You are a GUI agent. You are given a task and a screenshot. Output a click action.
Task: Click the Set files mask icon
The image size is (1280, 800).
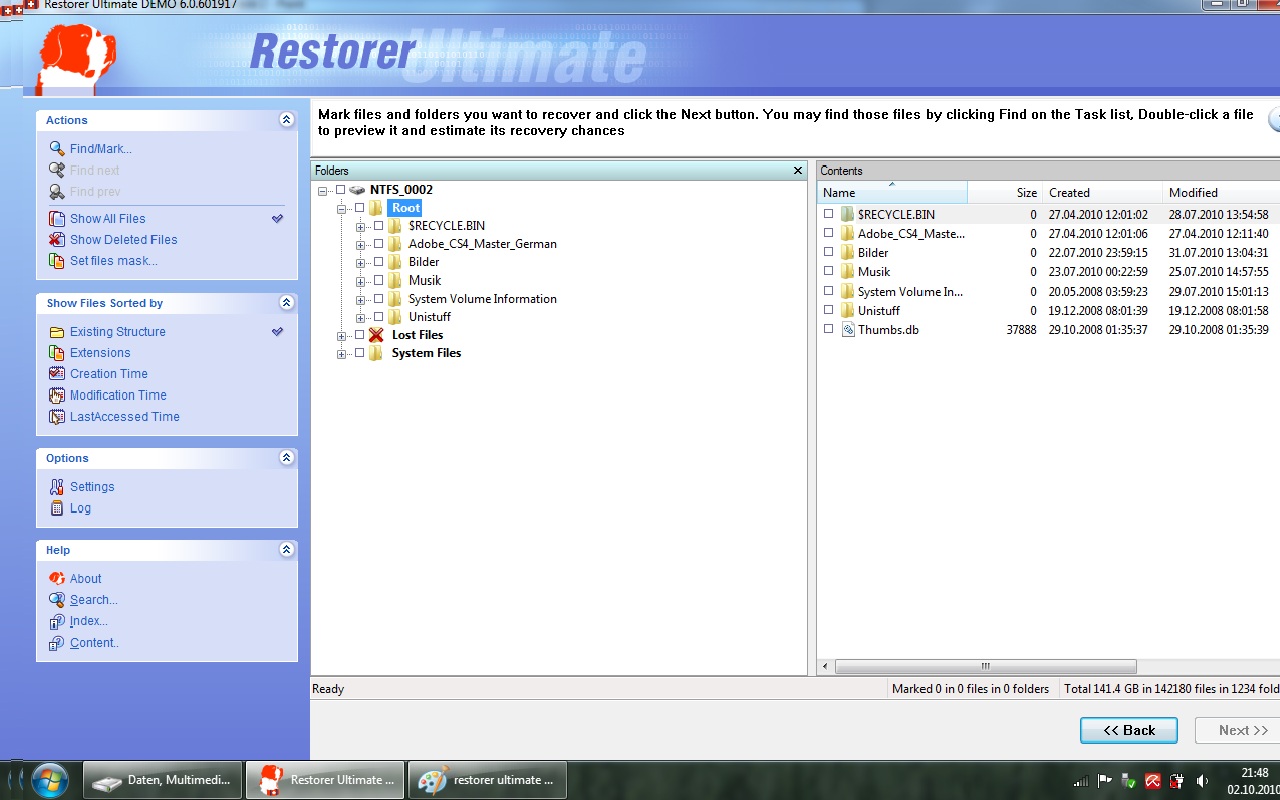[x=57, y=261]
